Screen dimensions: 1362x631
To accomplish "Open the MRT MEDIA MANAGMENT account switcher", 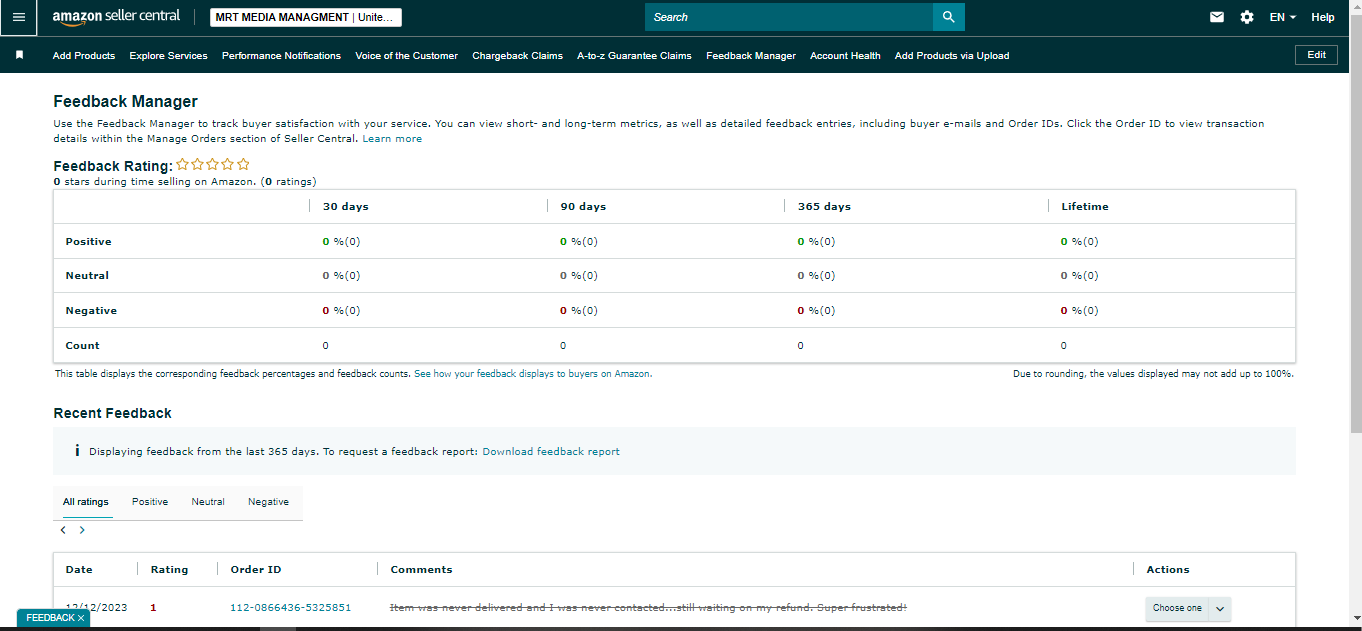I will 306,17.
